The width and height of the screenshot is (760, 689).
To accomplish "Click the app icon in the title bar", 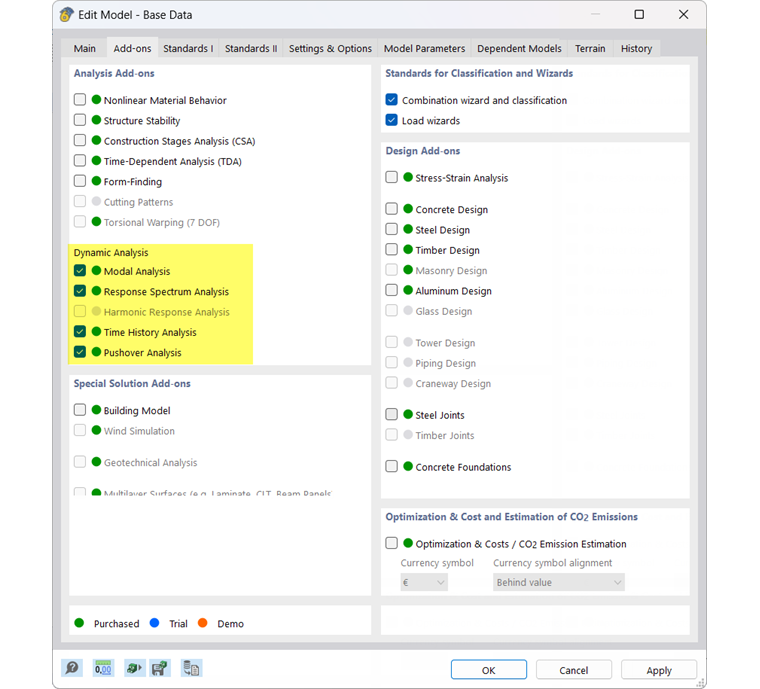I will click(x=66, y=15).
